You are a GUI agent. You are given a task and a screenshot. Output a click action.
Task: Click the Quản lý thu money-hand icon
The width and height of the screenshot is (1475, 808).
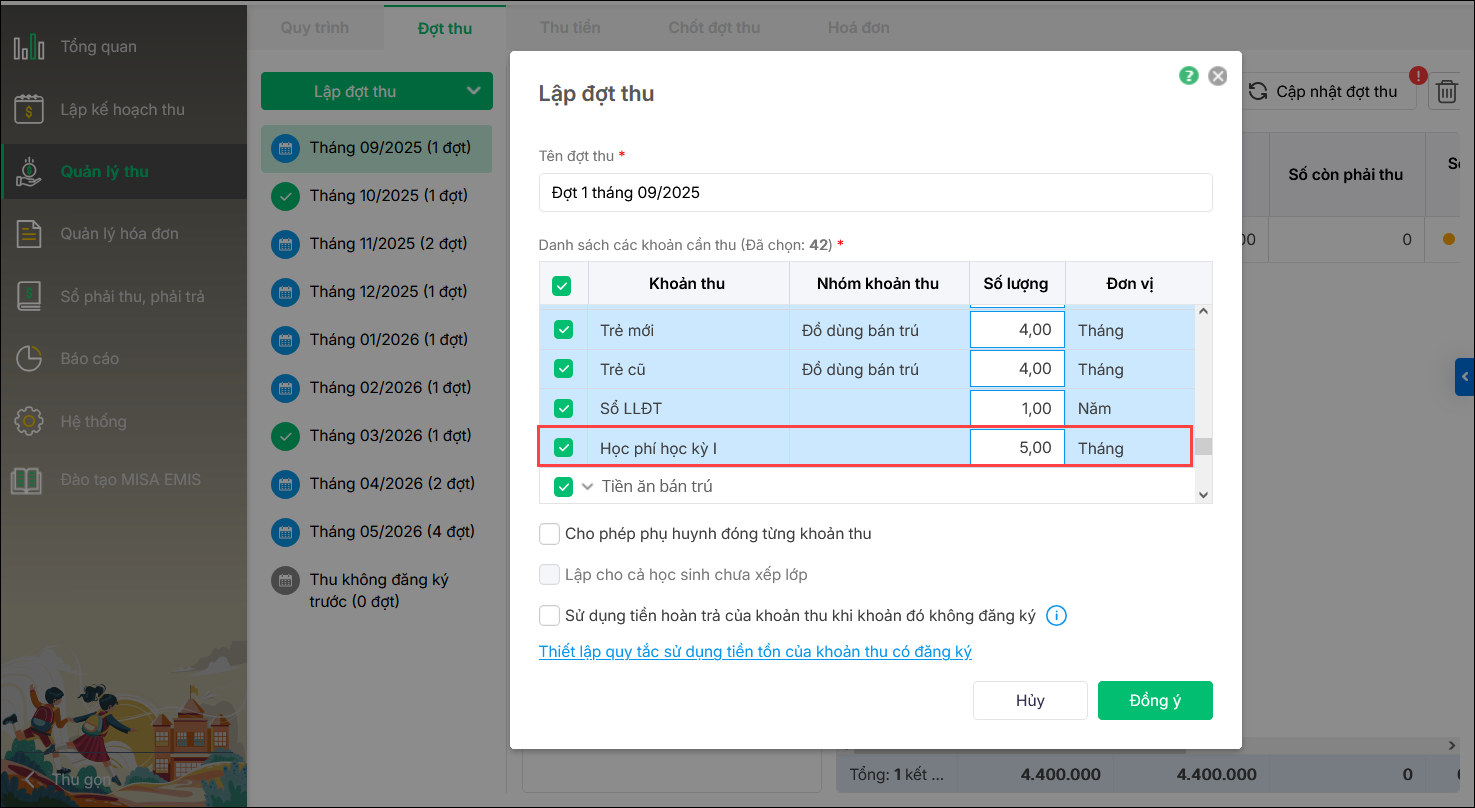[x=29, y=171]
